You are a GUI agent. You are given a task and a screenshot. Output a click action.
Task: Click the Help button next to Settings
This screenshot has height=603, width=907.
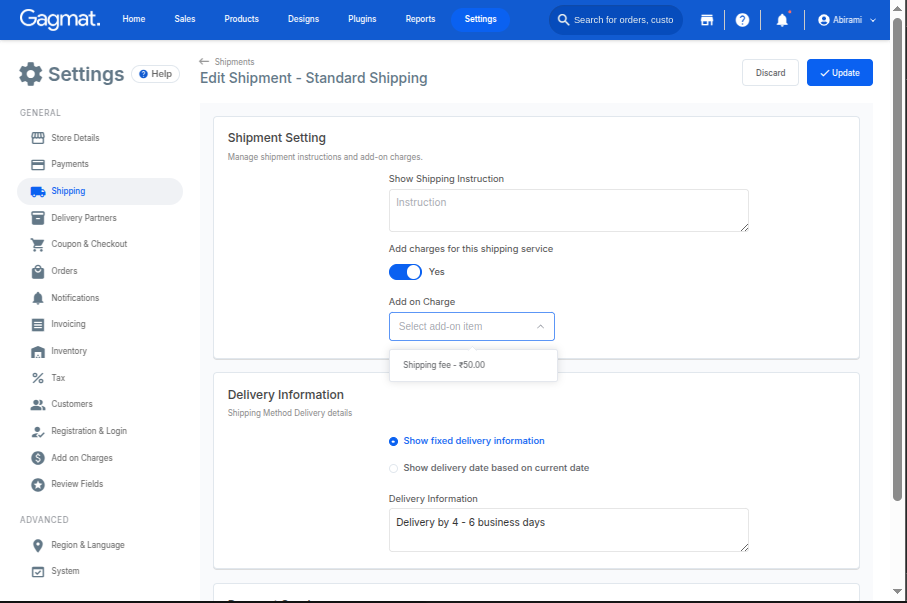point(156,74)
